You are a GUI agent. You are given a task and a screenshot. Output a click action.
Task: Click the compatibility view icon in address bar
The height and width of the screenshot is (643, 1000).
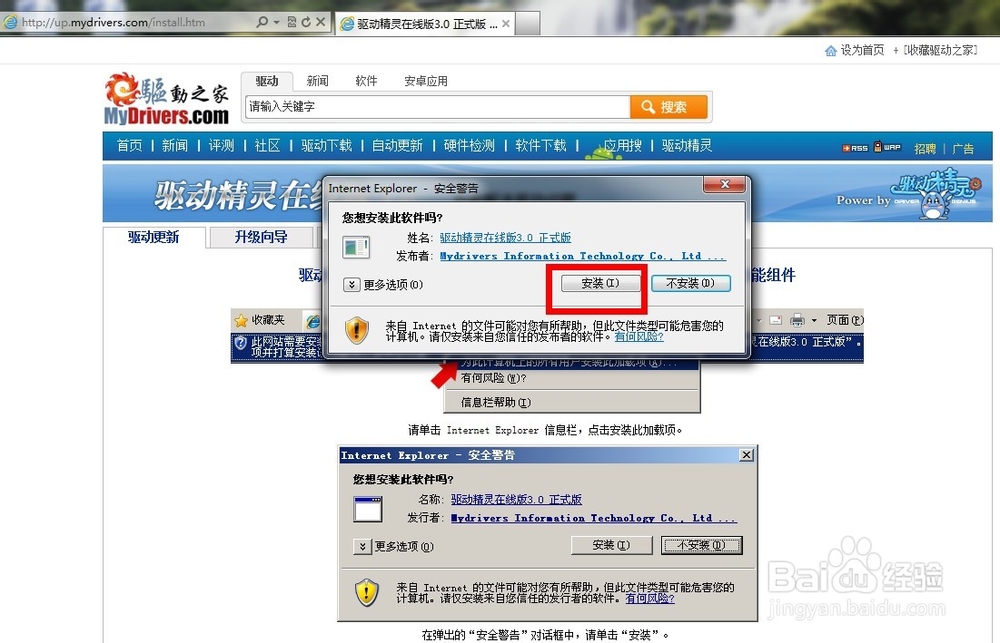[291, 22]
